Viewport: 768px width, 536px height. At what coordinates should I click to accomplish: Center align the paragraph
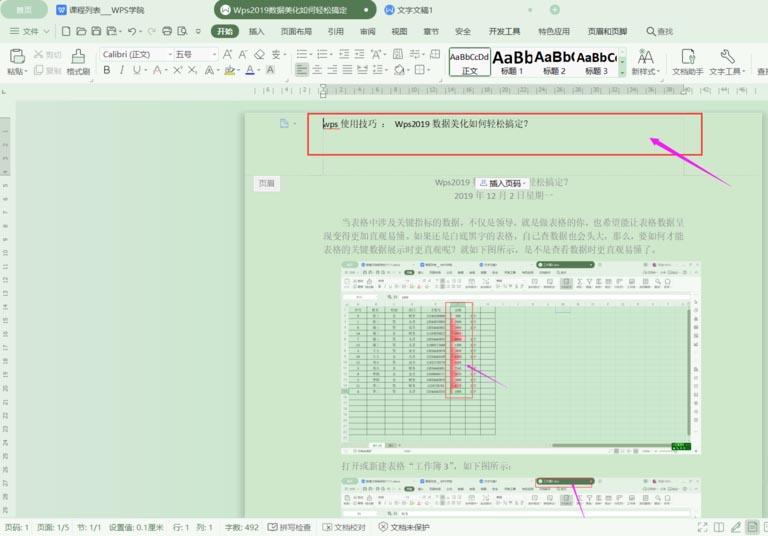coord(317,70)
